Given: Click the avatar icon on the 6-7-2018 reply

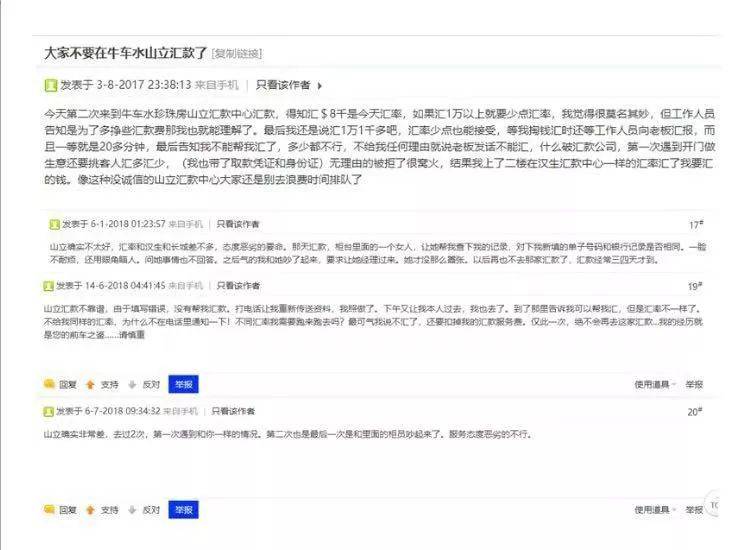Looking at the screenshot, I should click(x=48, y=411).
